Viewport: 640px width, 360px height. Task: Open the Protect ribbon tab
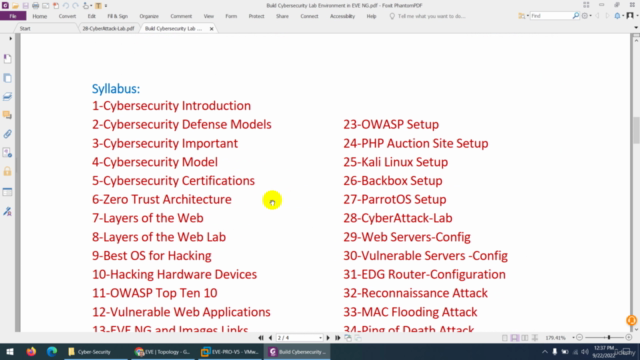(x=256, y=16)
